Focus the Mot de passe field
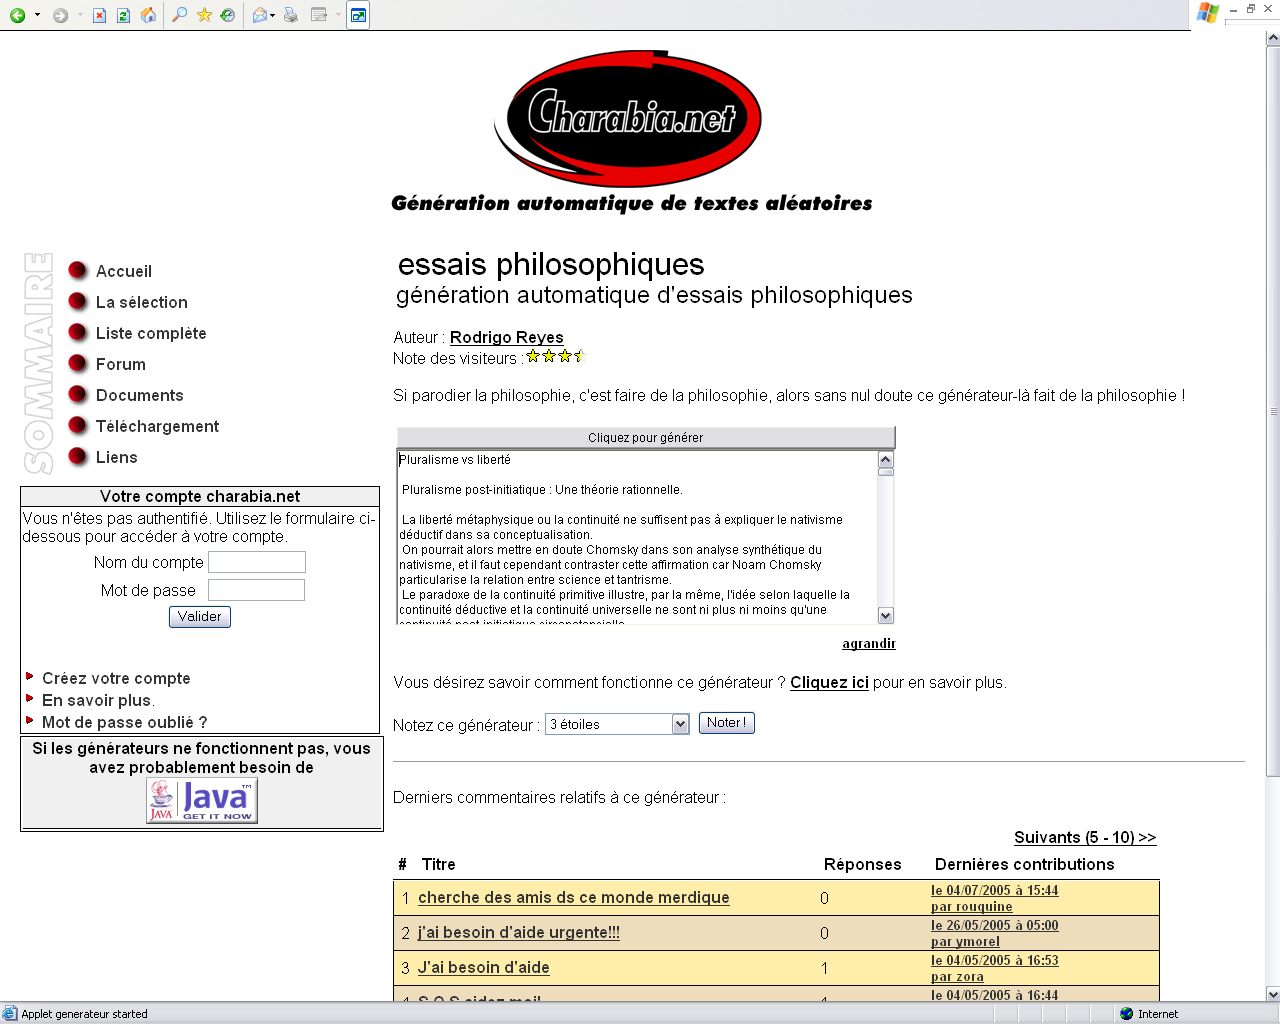Image resolution: width=1280 pixels, height=1024 pixels. tap(256, 590)
